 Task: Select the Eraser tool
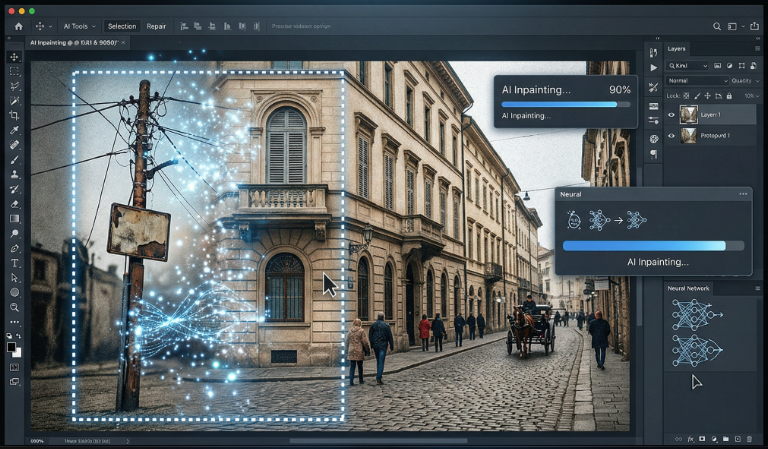tap(14, 203)
